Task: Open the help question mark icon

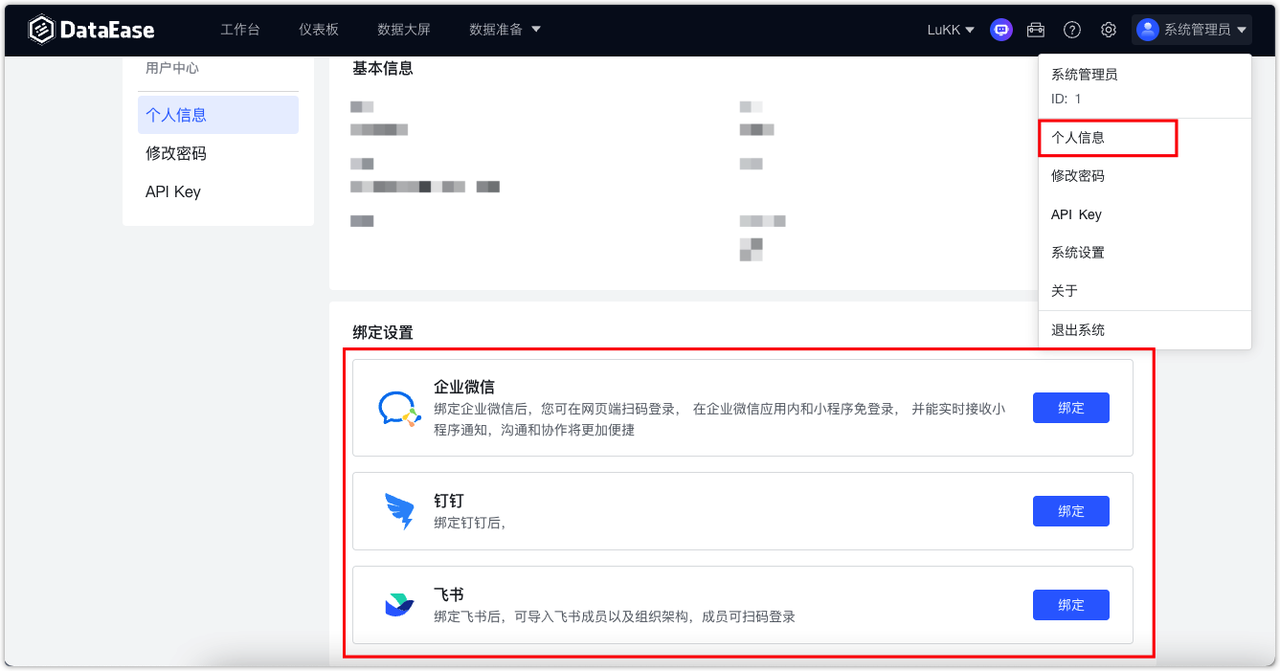Action: pyautogui.click(x=1072, y=30)
